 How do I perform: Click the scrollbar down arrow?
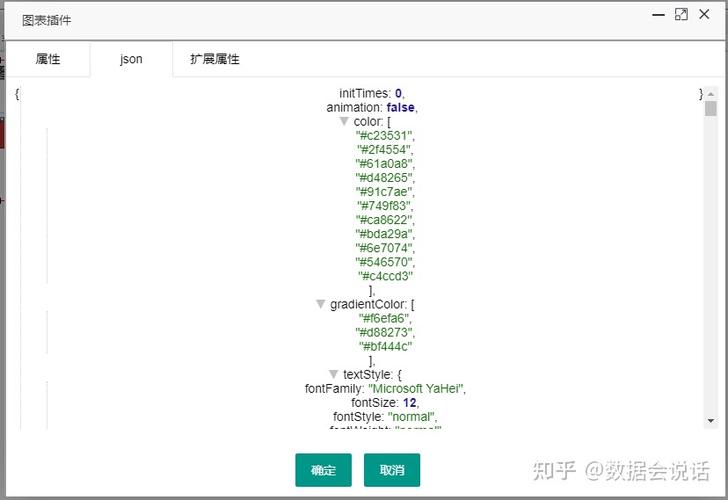(711, 421)
